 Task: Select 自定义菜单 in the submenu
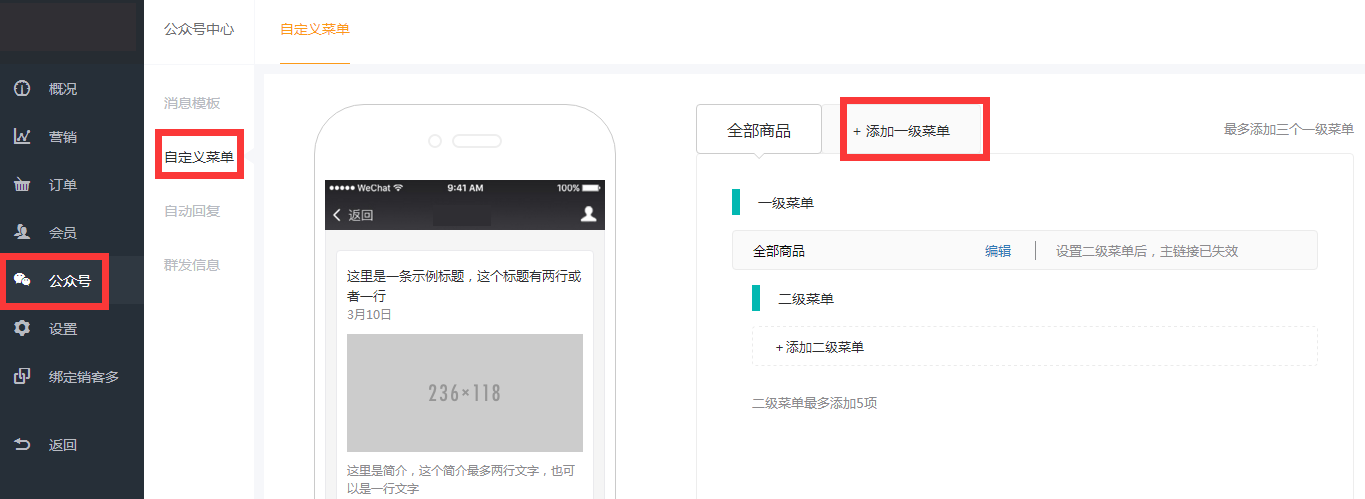coord(199,157)
